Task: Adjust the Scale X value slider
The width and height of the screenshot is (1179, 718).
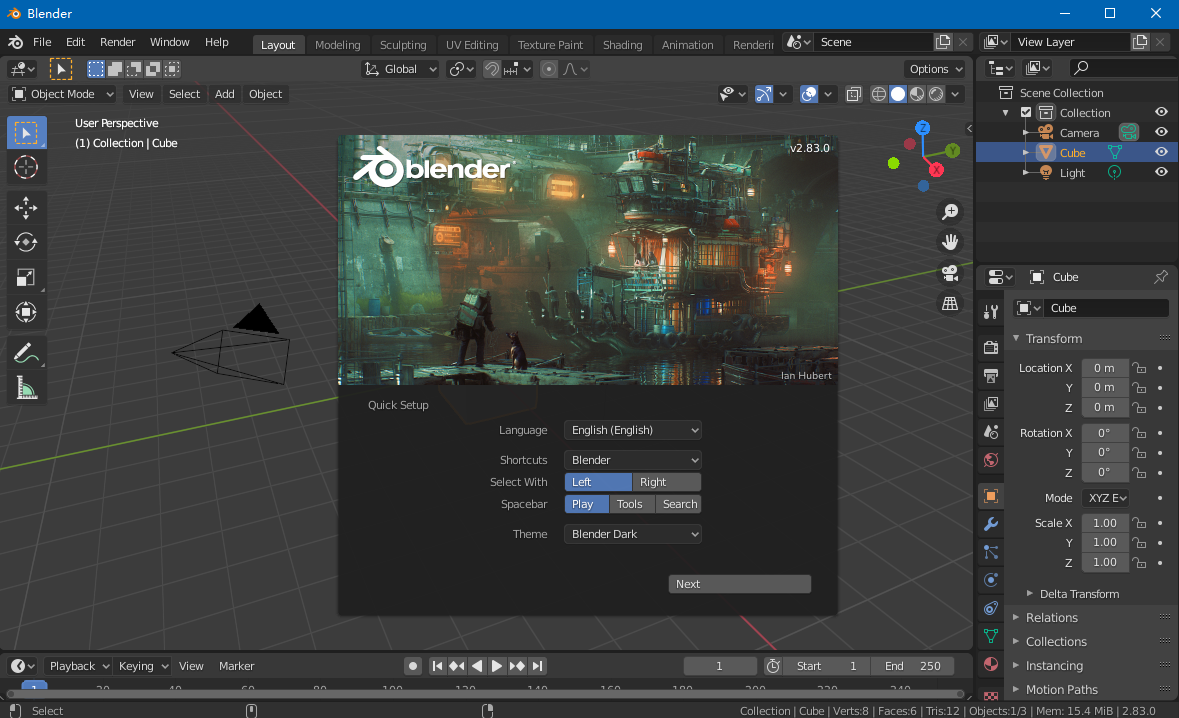Action: tap(1104, 522)
